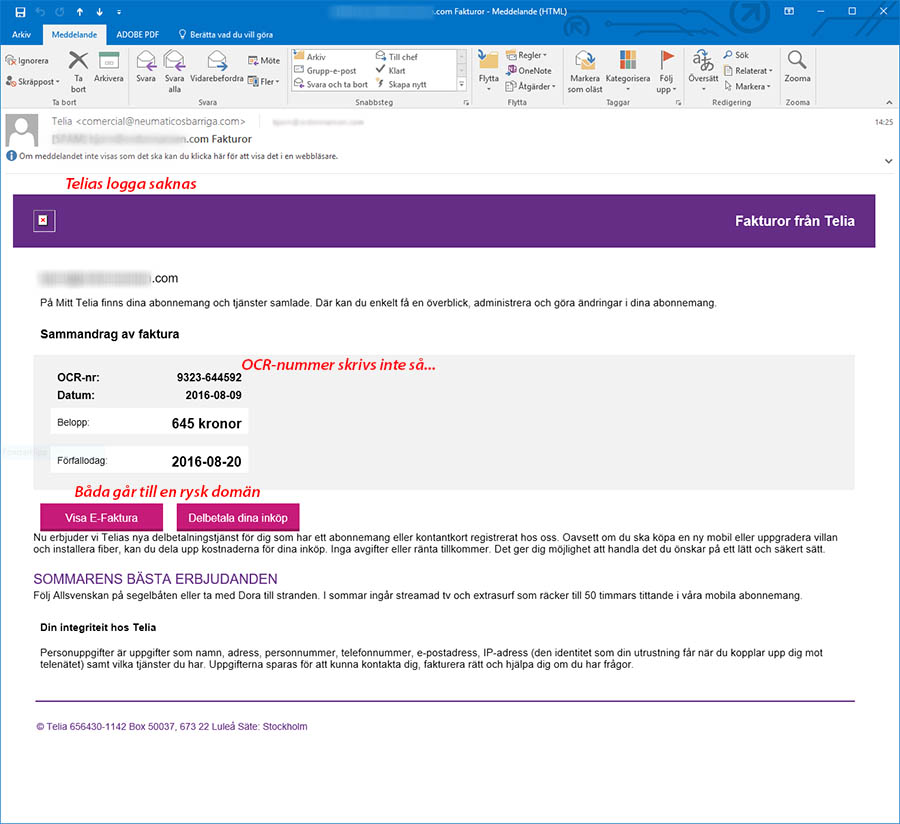The image size is (900, 824).
Task: Open the Markera select dropdown
Action: pyautogui.click(x=748, y=86)
